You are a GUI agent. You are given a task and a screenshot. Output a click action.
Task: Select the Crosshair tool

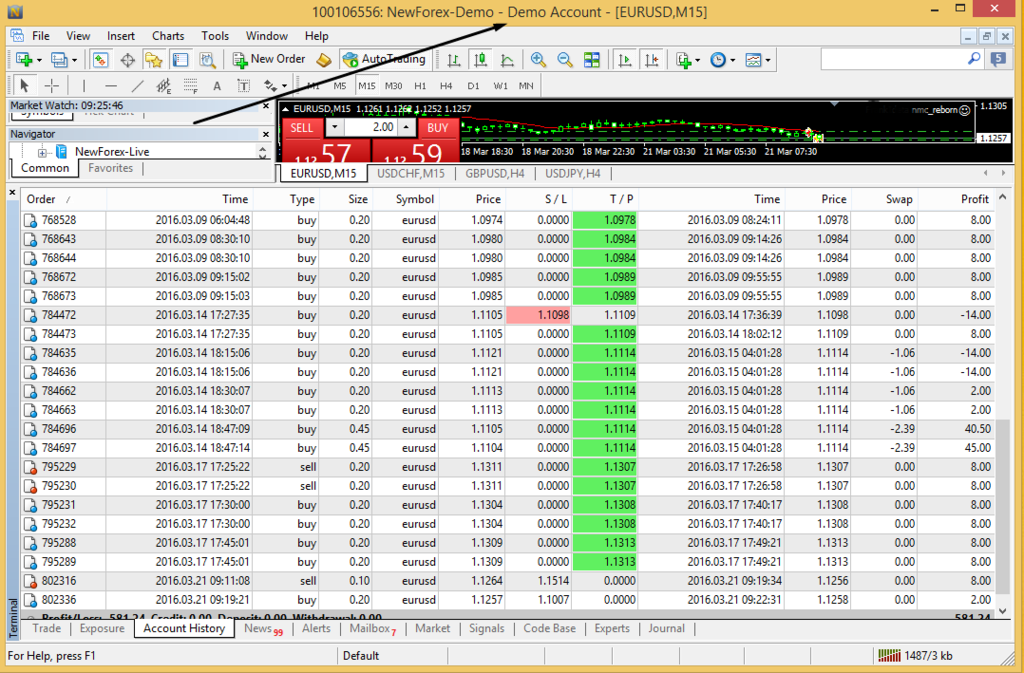tap(52, 86)
